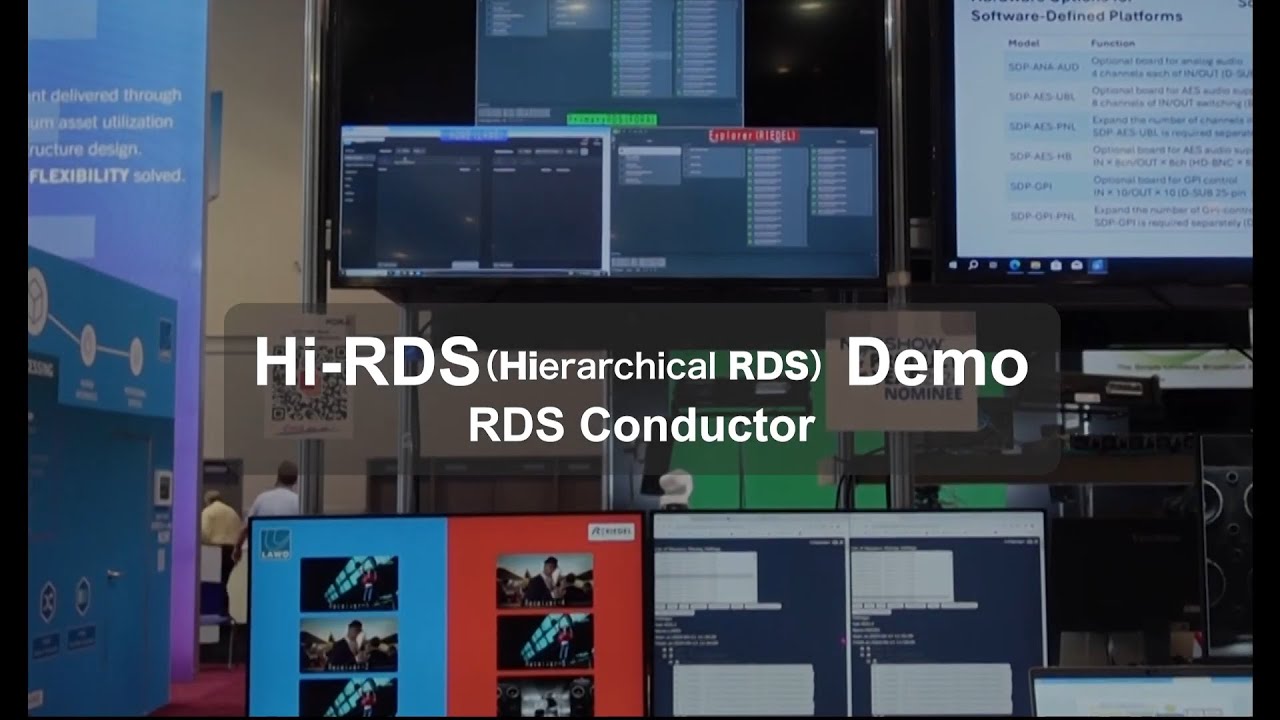
Task: Click SDP-AES-HB model cell
Action: pyautogui.click(x=1040, y=155)
